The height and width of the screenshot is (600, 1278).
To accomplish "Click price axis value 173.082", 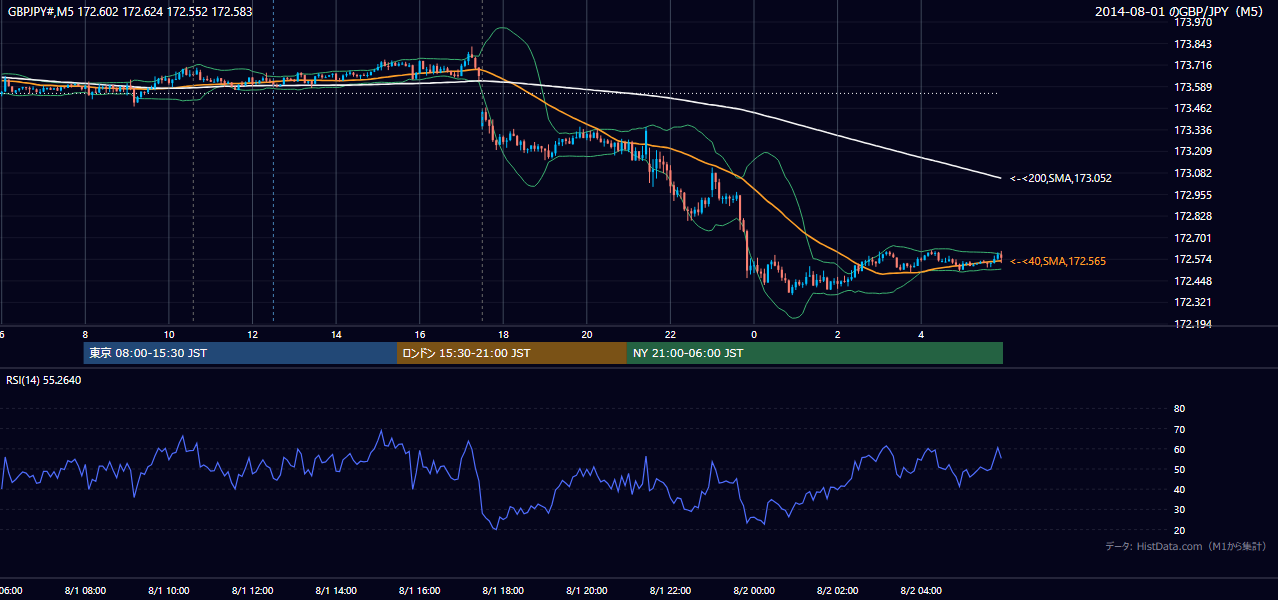I will click(1193, 173).
